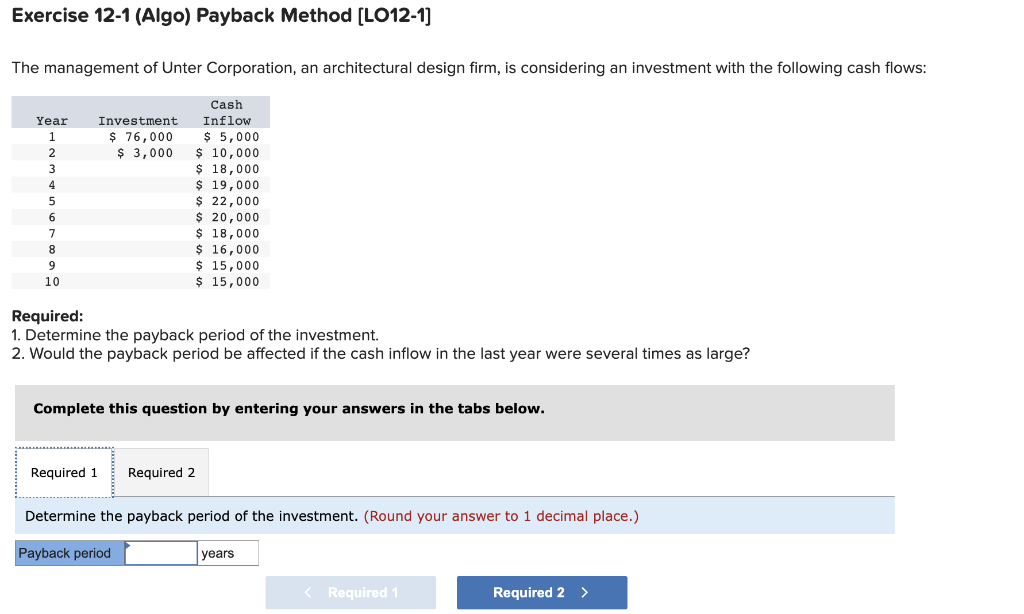Viewport: 1024px width, 614px height.
Task: Click the Year 1 cash inflow of $5,000
Action: 228,136
